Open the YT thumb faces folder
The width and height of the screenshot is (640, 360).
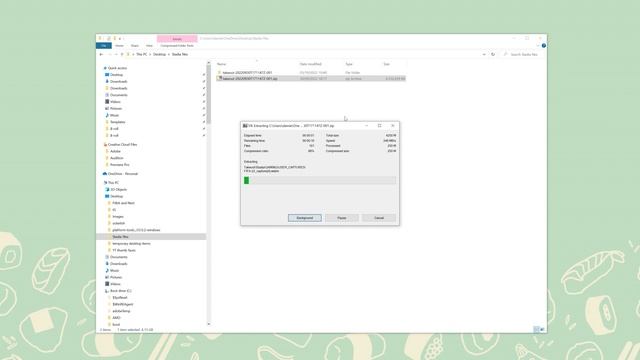(124, 250)
